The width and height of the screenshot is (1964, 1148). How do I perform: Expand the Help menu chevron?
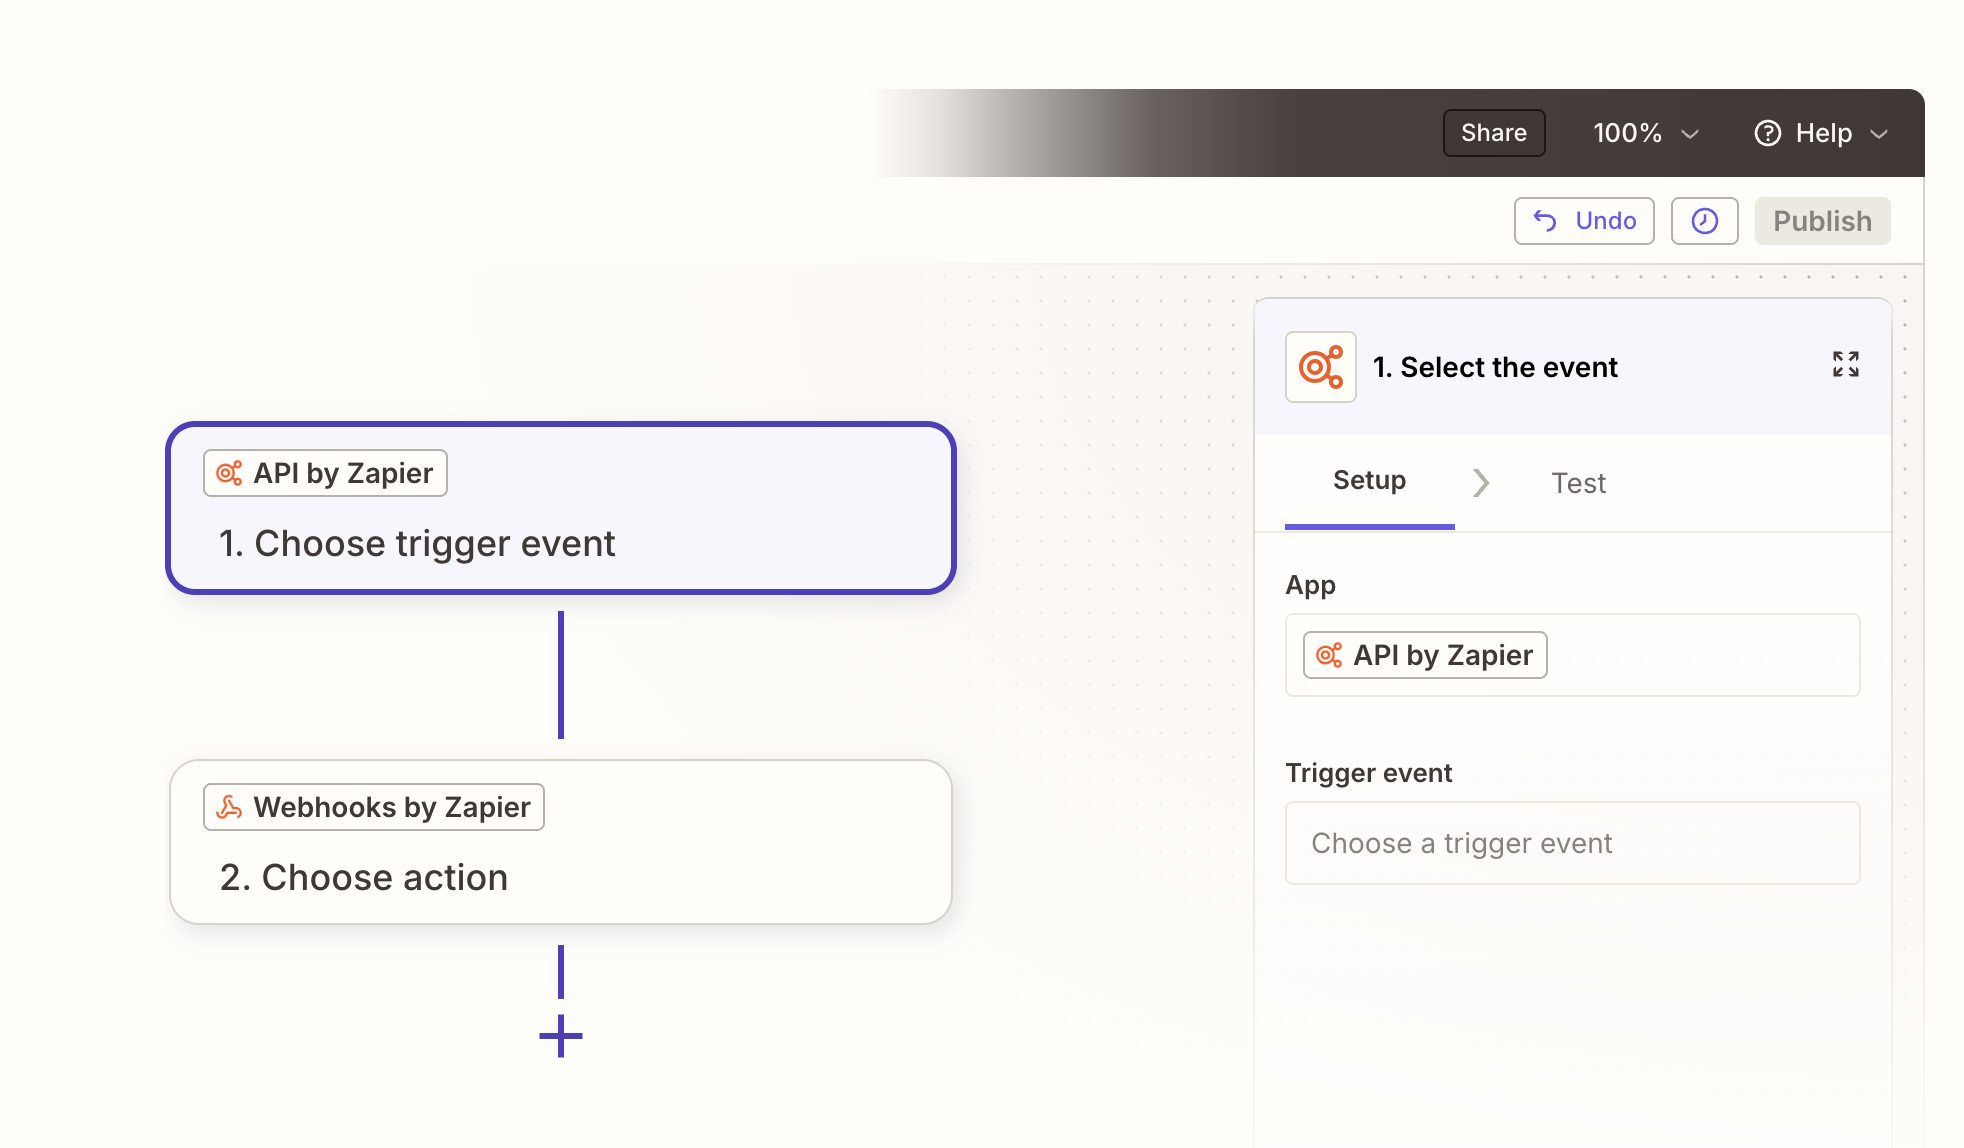[1882, 133]
